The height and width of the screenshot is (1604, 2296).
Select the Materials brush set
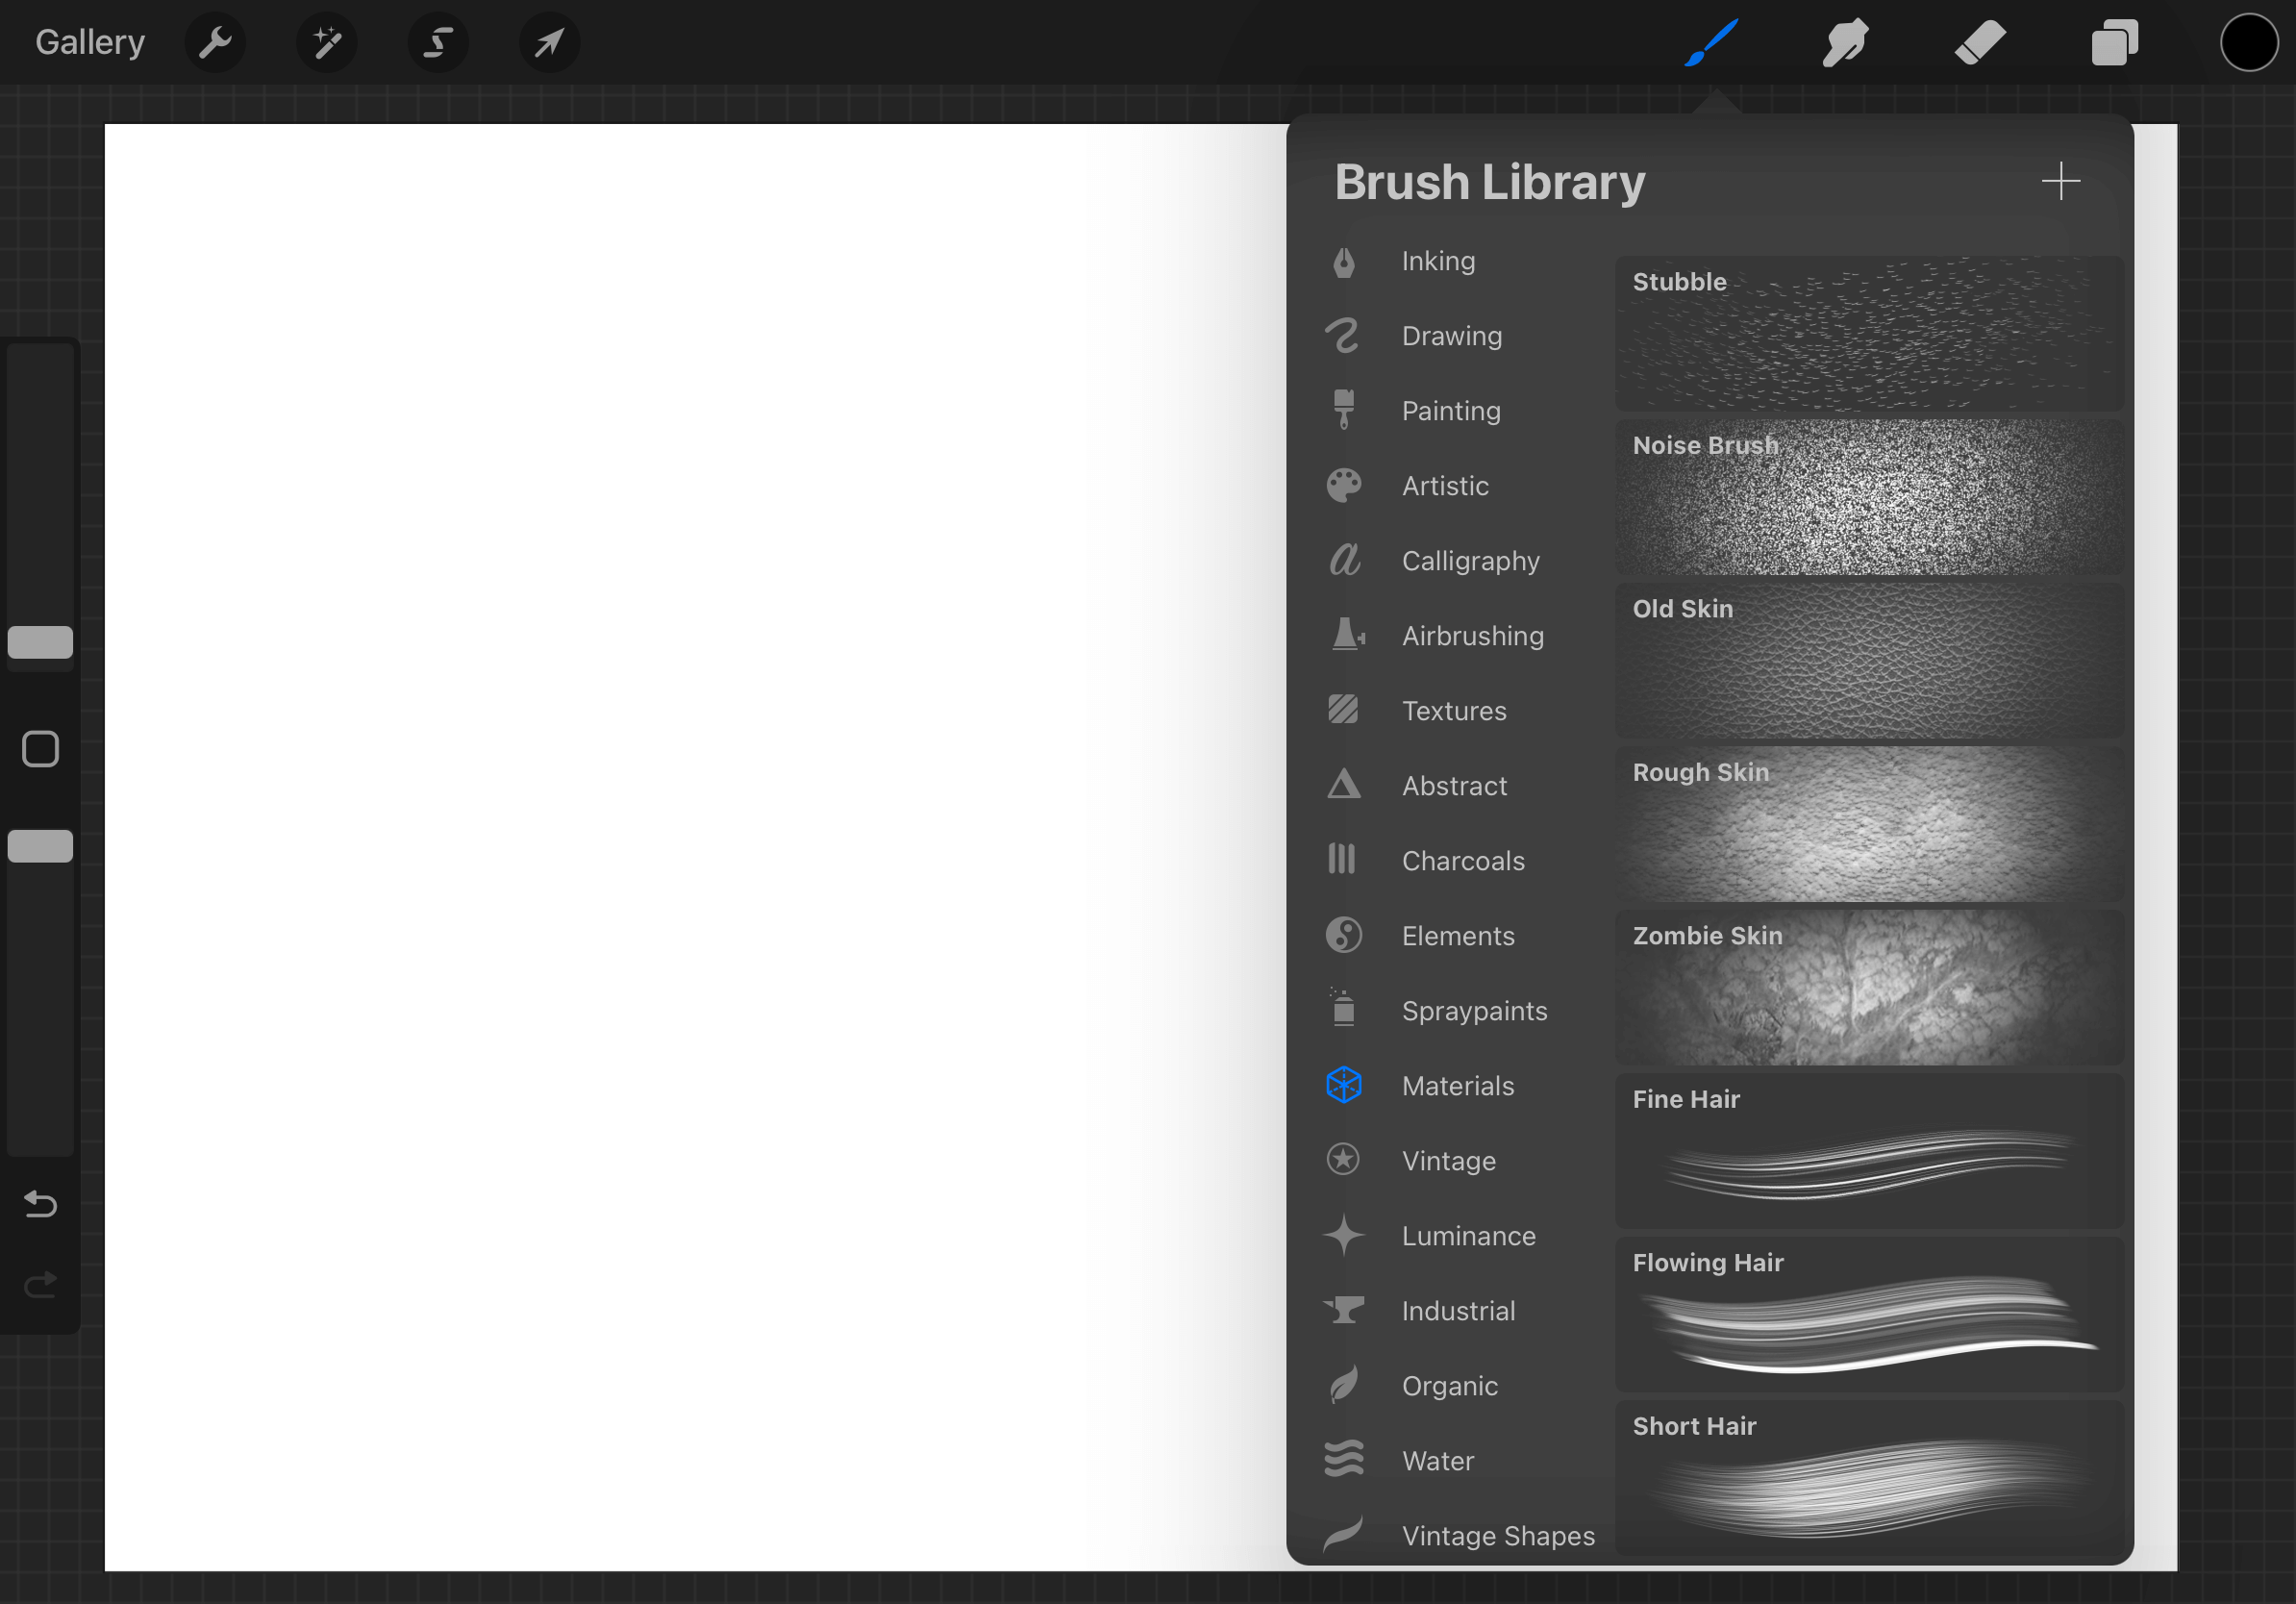pyautogui.click(x=1459, y=1086)
